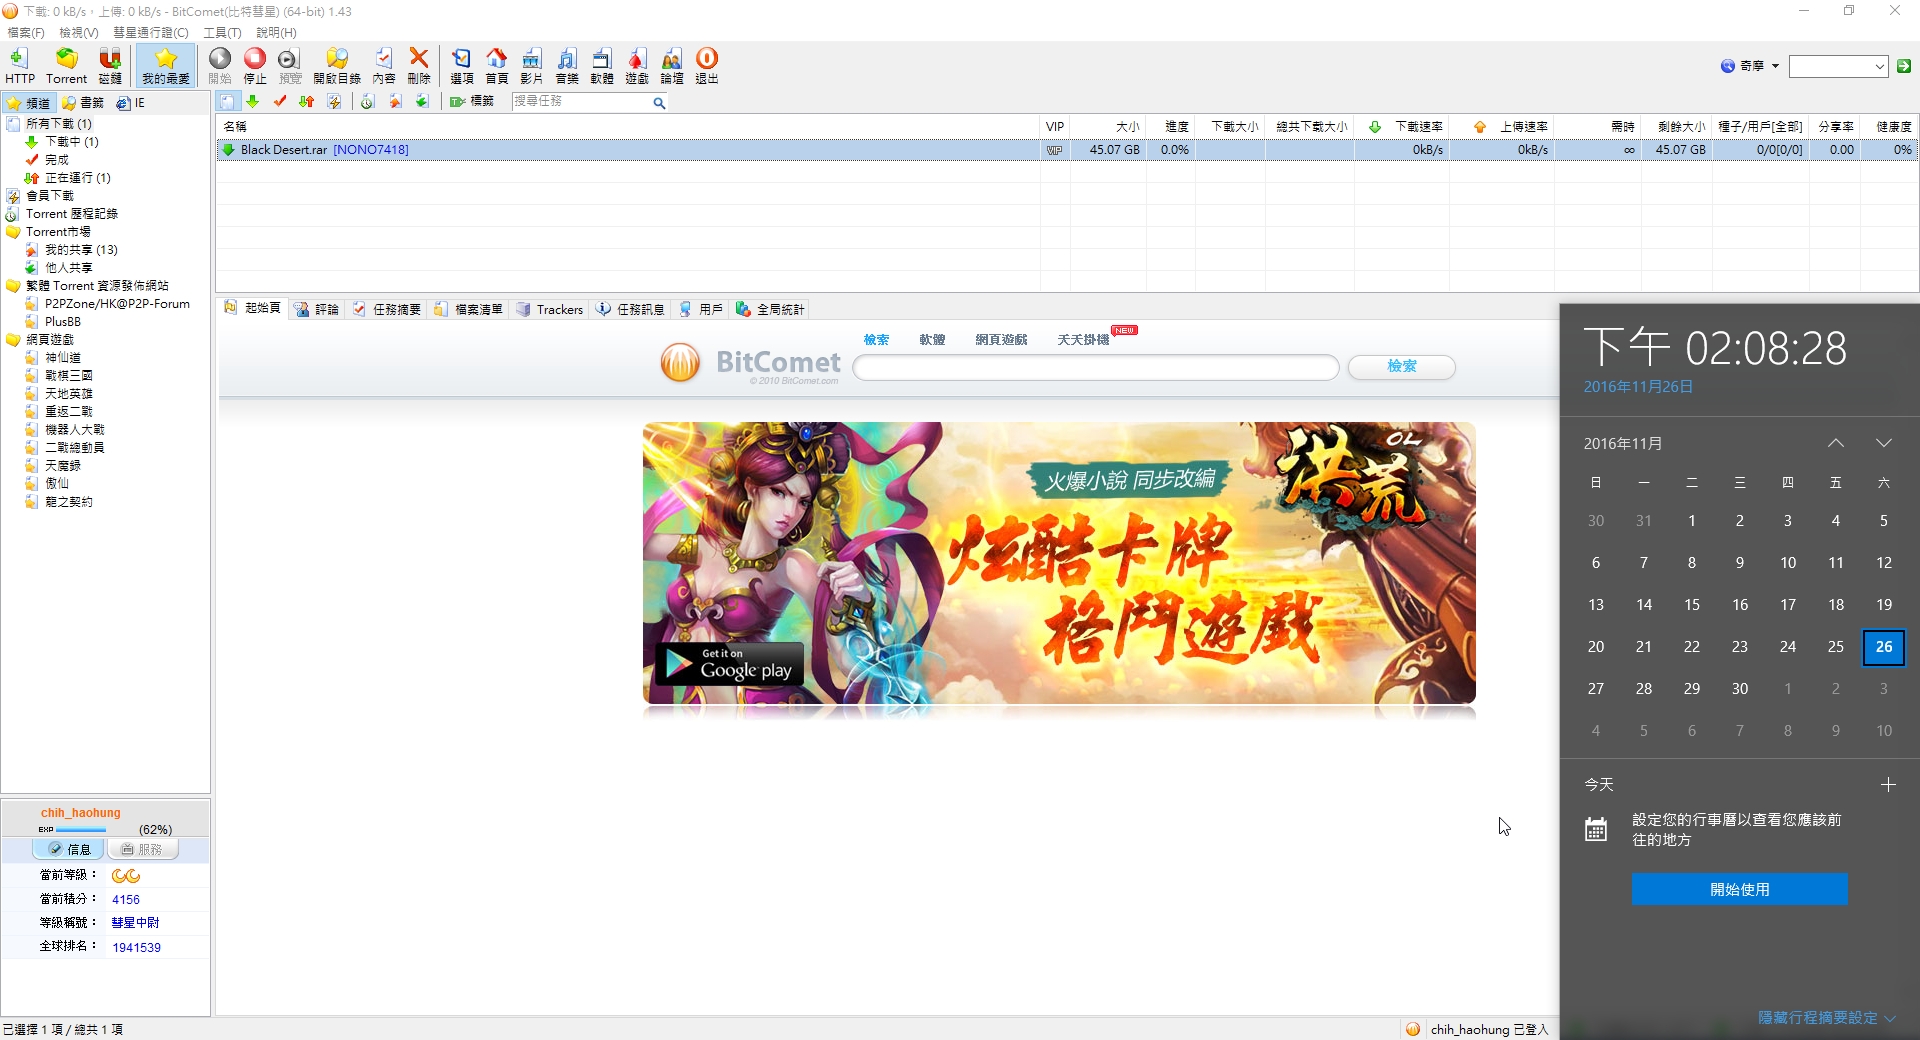
Task: Click the HTTP download toolbar icon
Action: pyautogui.click(x=19, y=66)
